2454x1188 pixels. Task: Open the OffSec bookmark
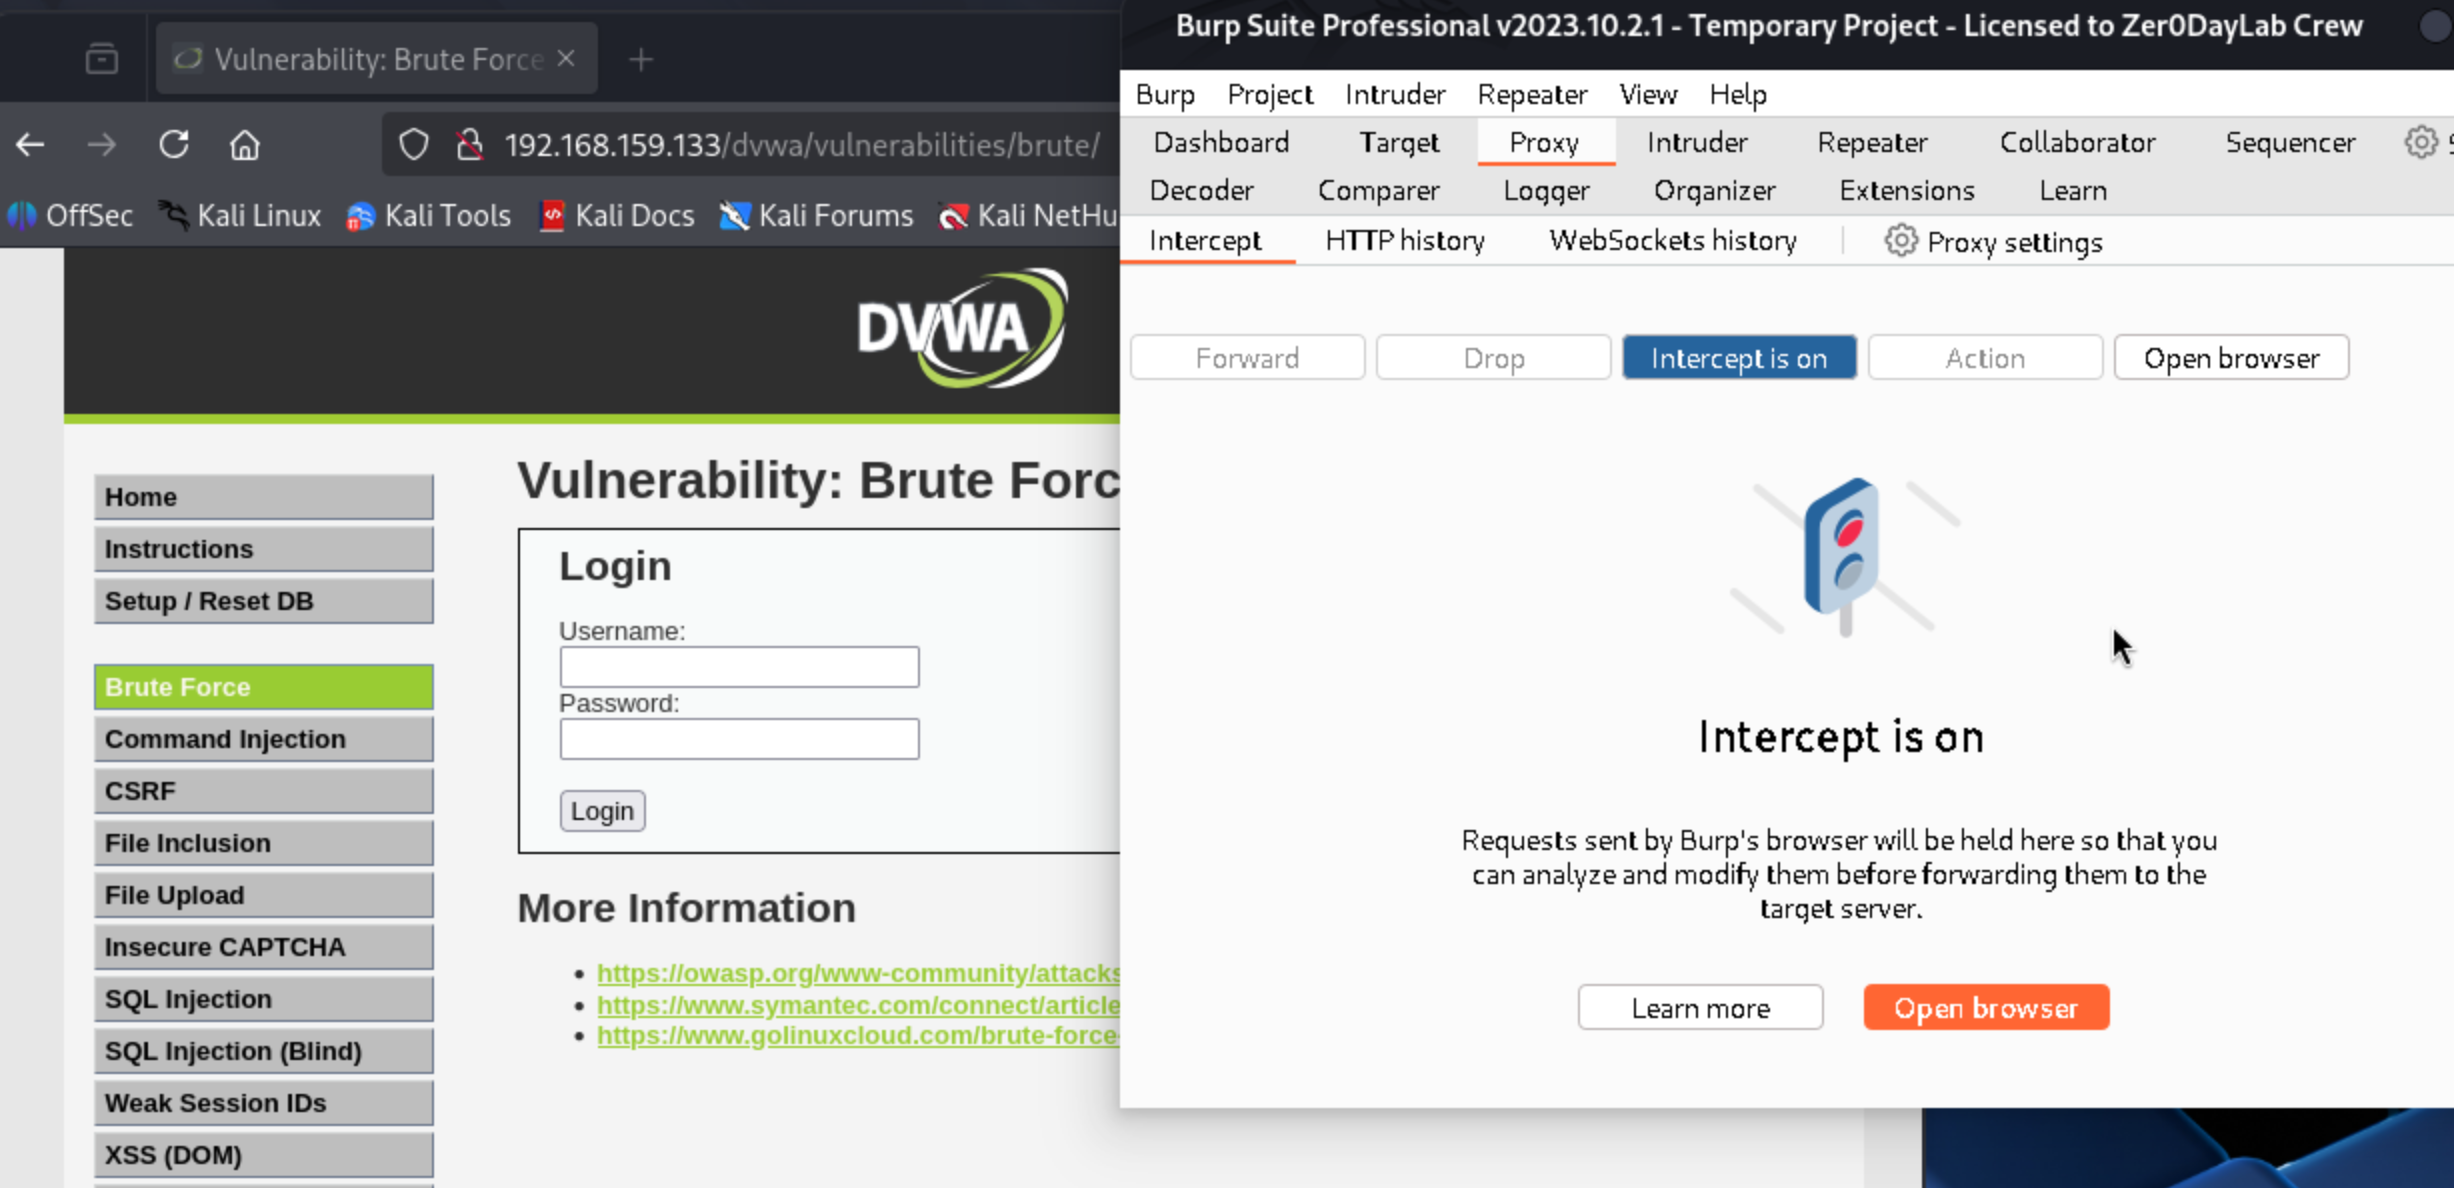pyautogui.click(x=70, y=215)
